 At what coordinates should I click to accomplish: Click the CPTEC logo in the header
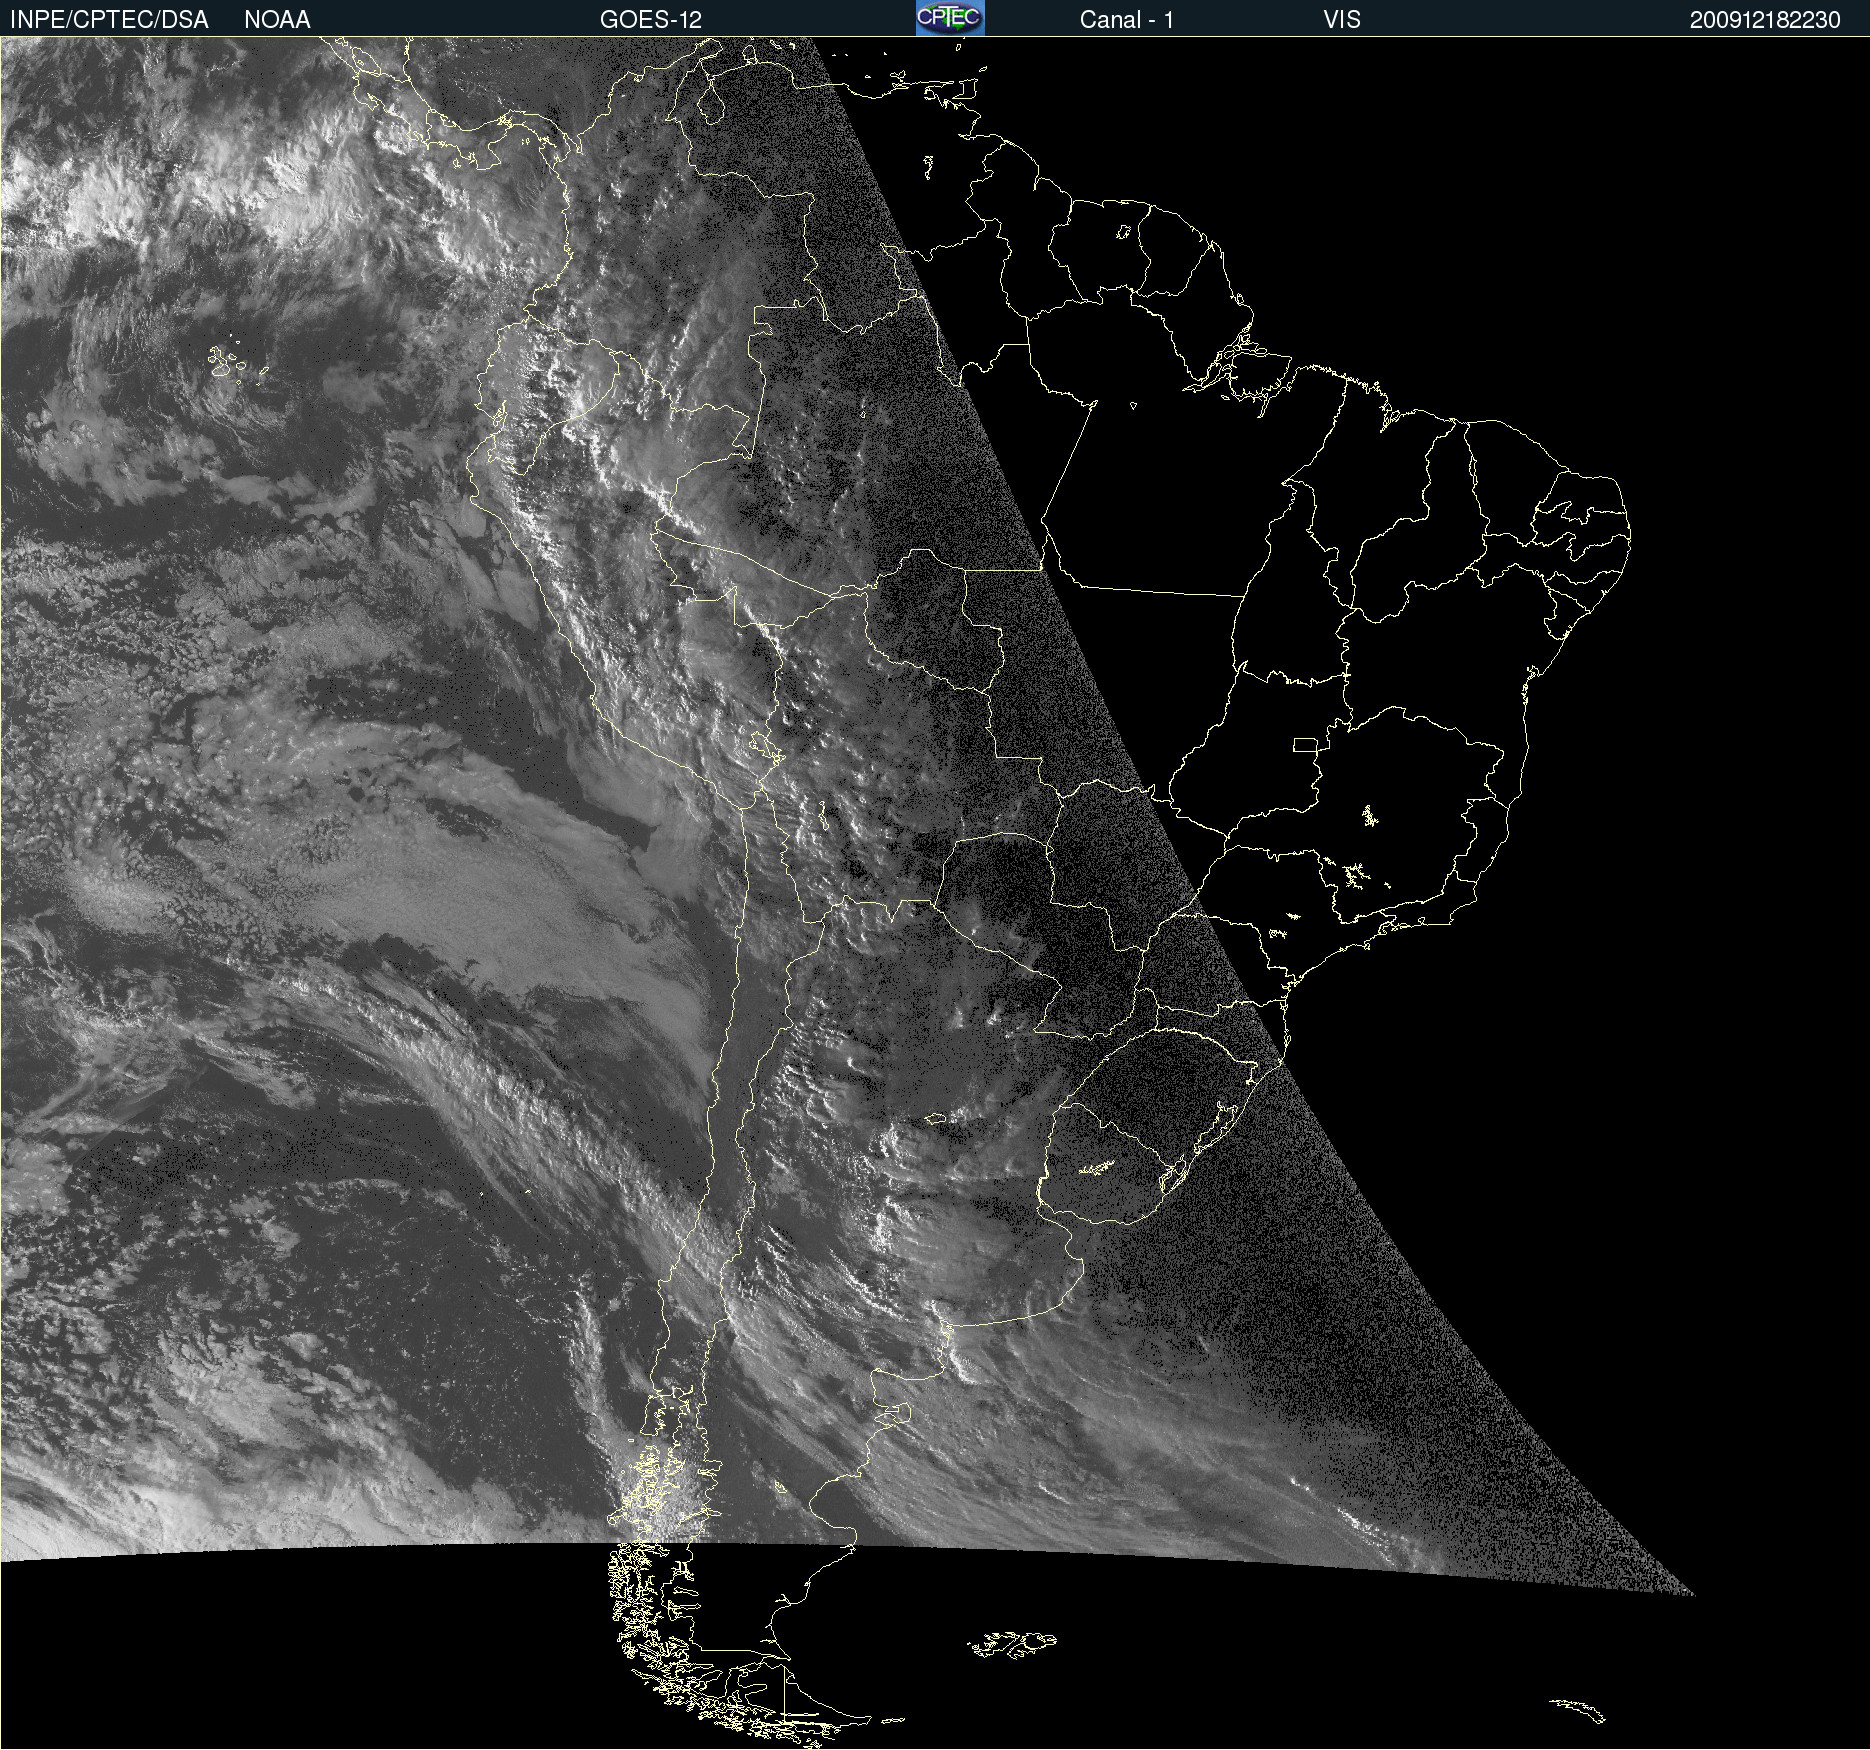click(x=950, y=18)
